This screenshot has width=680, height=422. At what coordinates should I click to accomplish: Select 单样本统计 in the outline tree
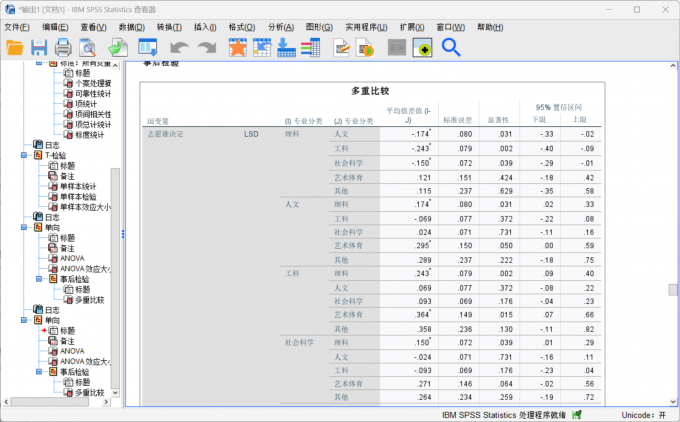[79, 186]
